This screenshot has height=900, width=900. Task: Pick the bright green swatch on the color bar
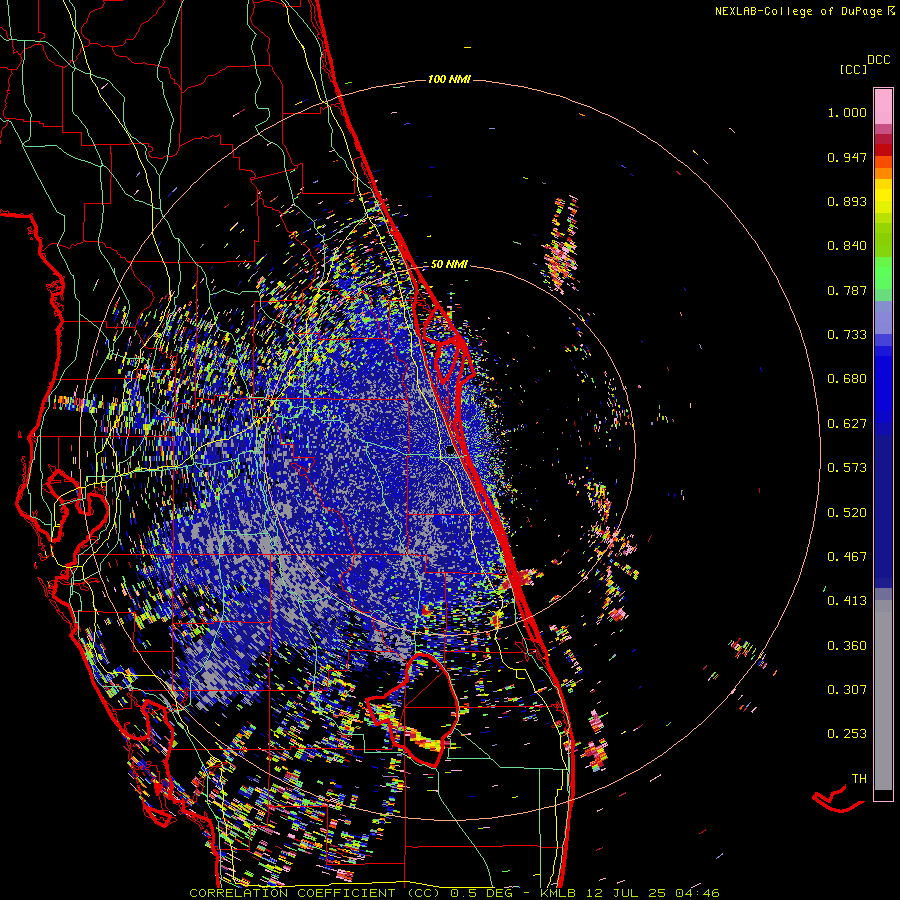tap(883, 273)
